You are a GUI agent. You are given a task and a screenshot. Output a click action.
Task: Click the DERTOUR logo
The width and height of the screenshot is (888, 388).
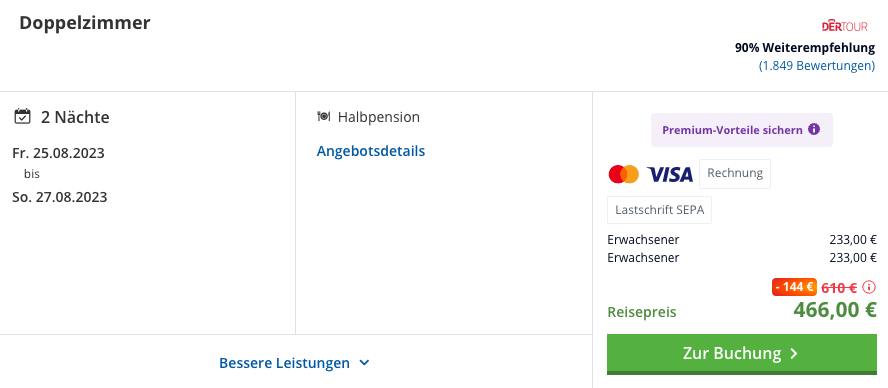[x=844, y=26]
